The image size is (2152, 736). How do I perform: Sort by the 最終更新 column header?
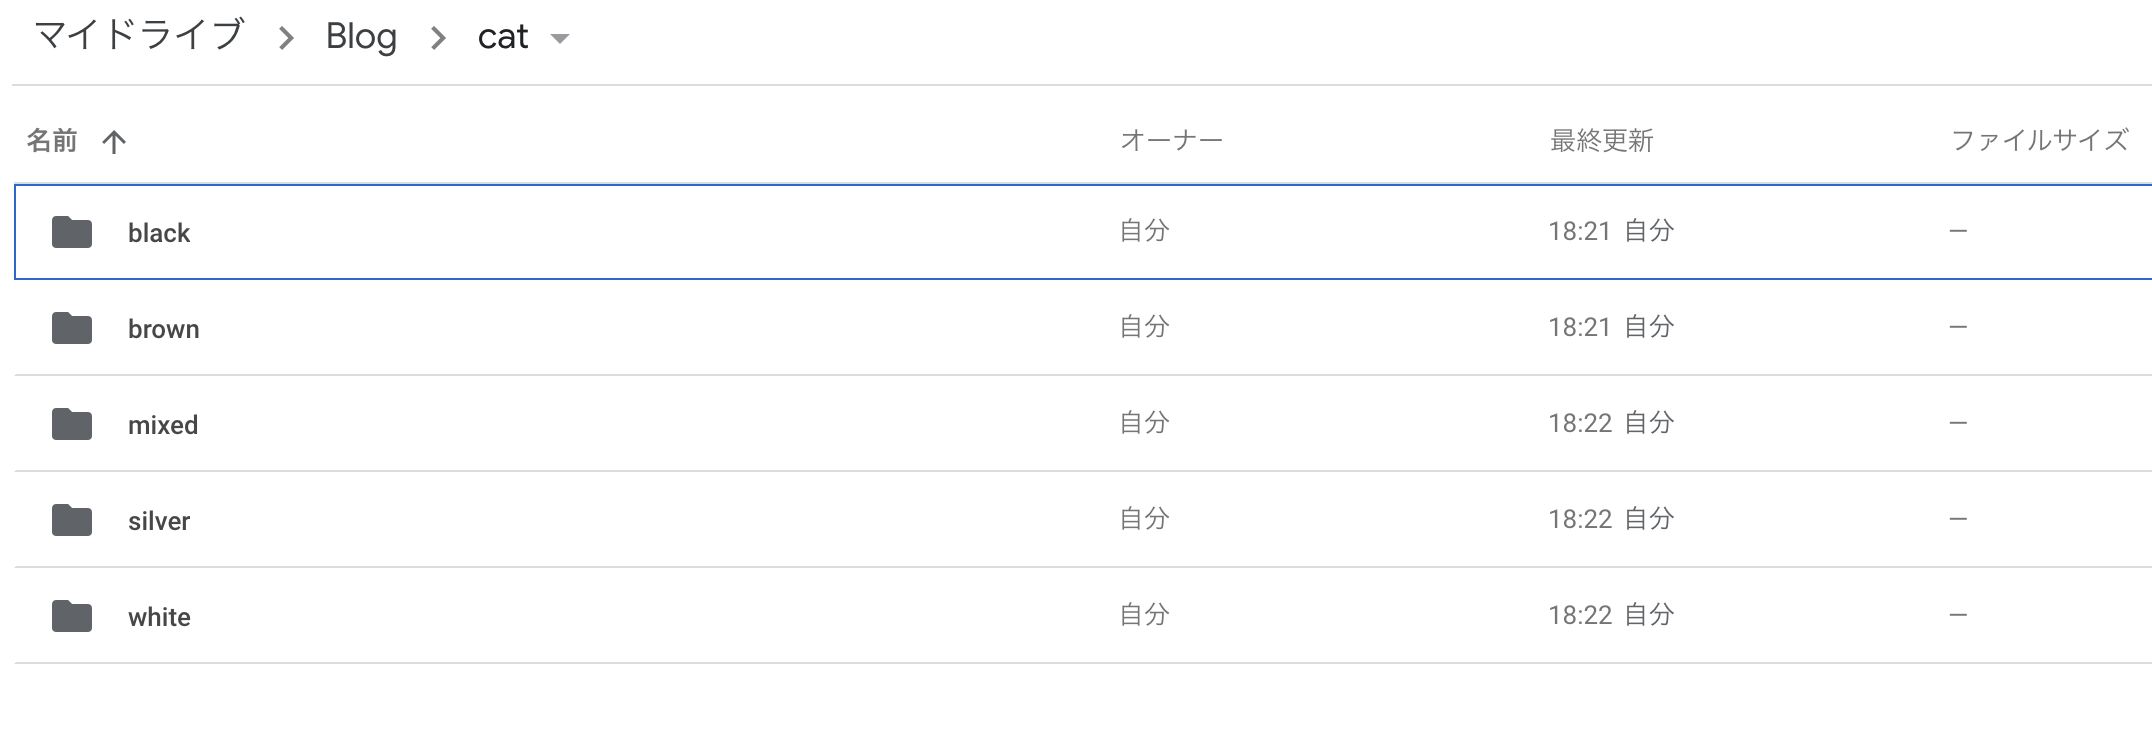click(x=1601, y=141)
